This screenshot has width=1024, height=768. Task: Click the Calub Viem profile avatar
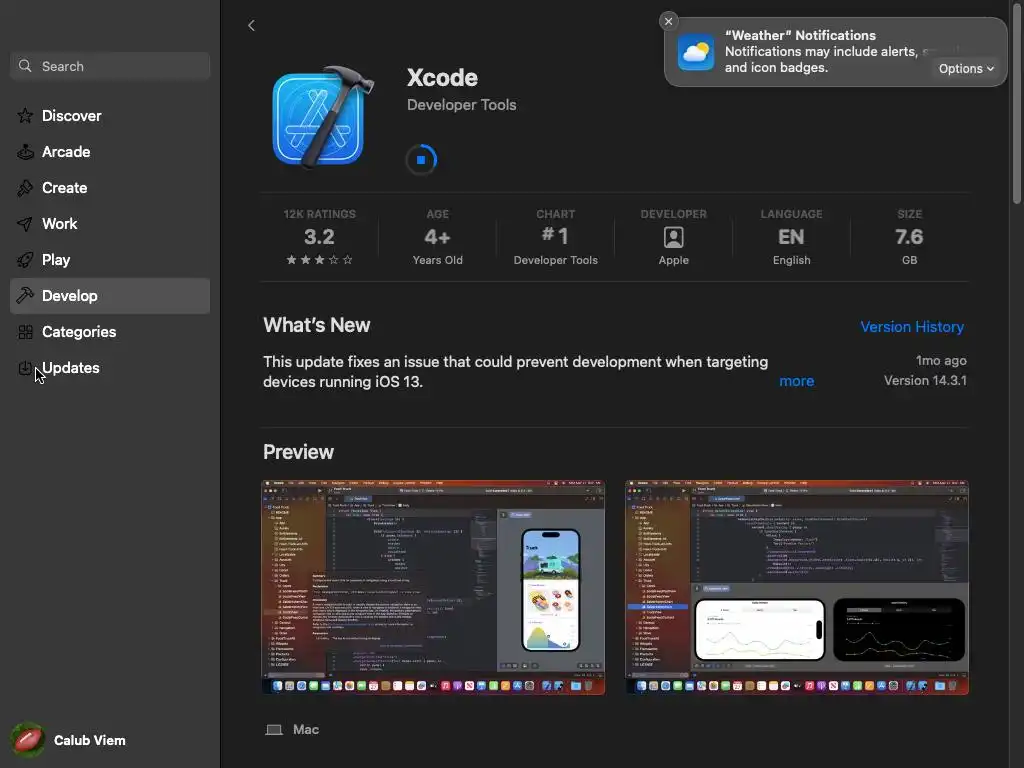click(x=27, y=740)
